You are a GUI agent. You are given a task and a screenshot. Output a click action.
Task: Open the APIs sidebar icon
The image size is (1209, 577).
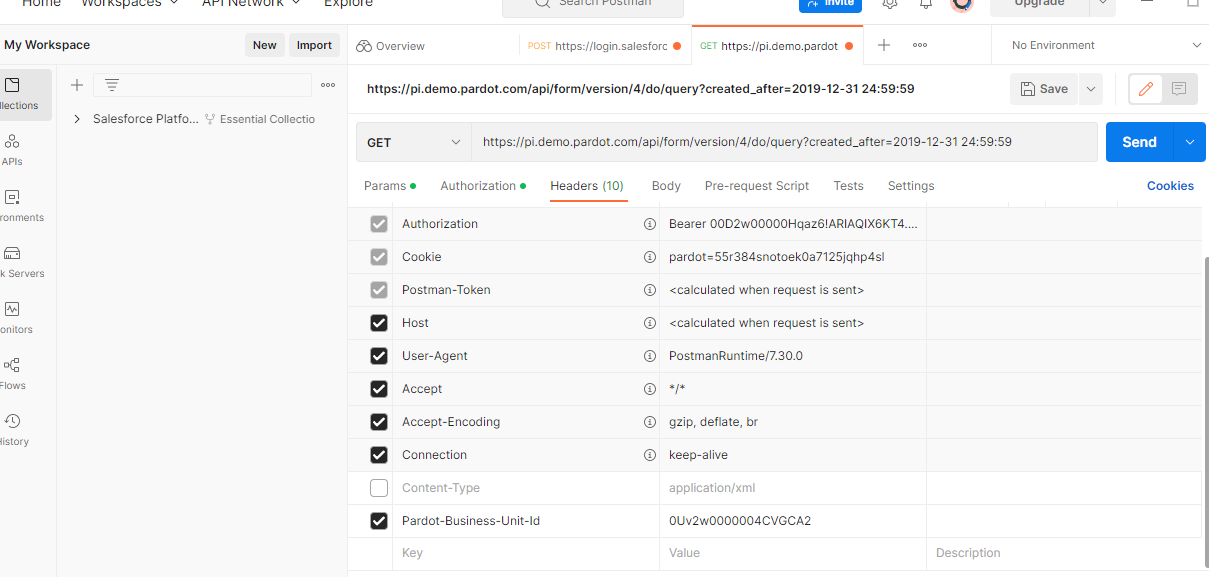tap(12, 149)
